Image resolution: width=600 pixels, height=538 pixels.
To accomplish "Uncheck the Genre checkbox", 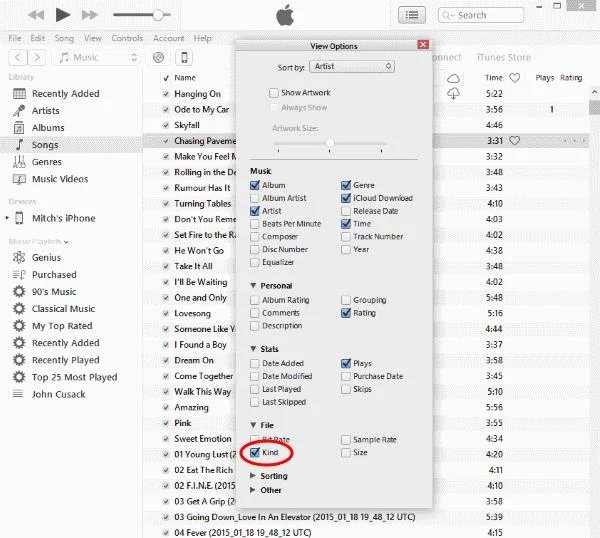I will (346, 186).
